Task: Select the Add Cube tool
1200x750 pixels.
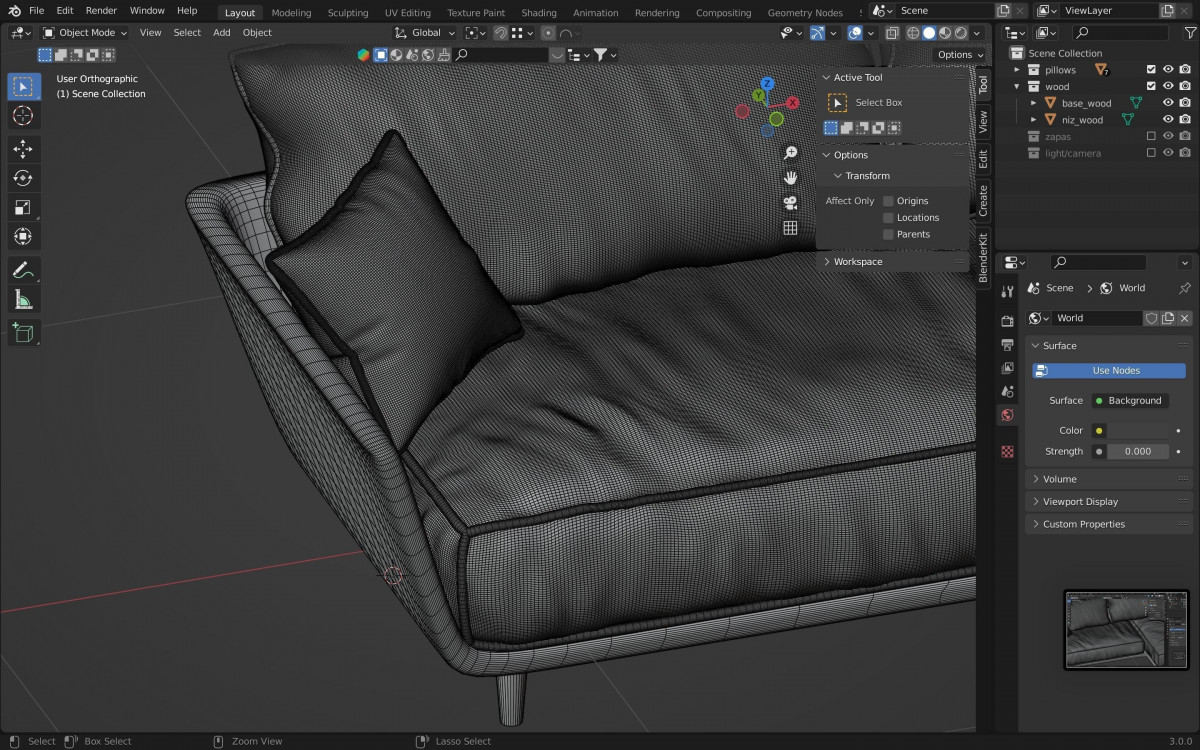Action: tap(22, 333)
